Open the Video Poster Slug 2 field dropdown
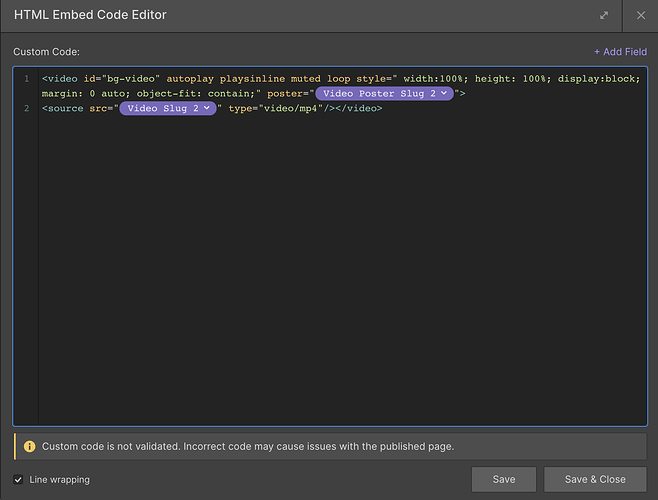The height and width of the screenshot is (500, 658). click(x=384, y=93)
